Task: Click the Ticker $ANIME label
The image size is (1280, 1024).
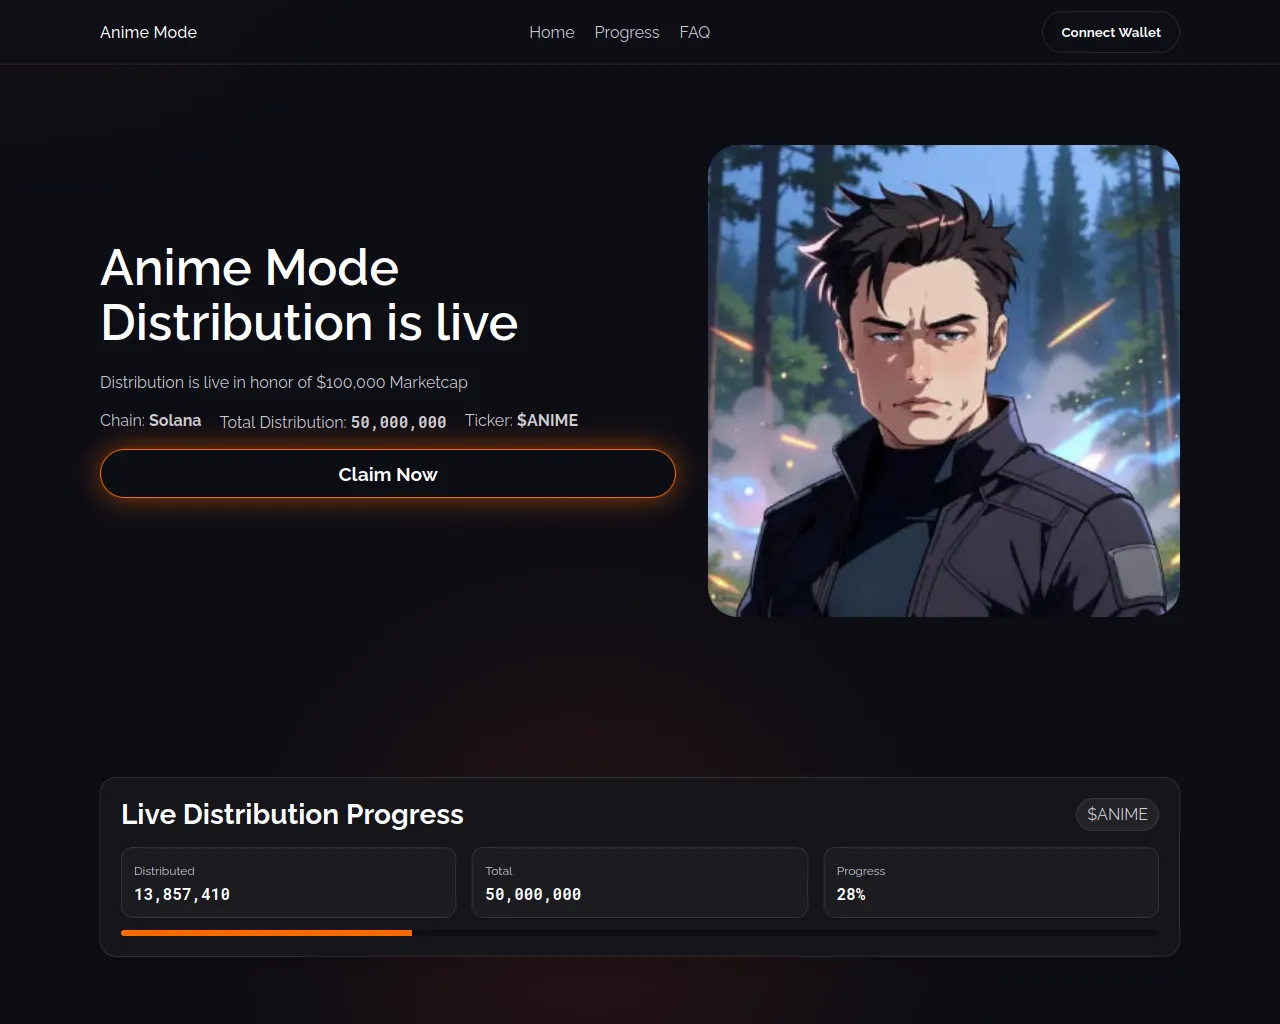Action: click(521, 420)
